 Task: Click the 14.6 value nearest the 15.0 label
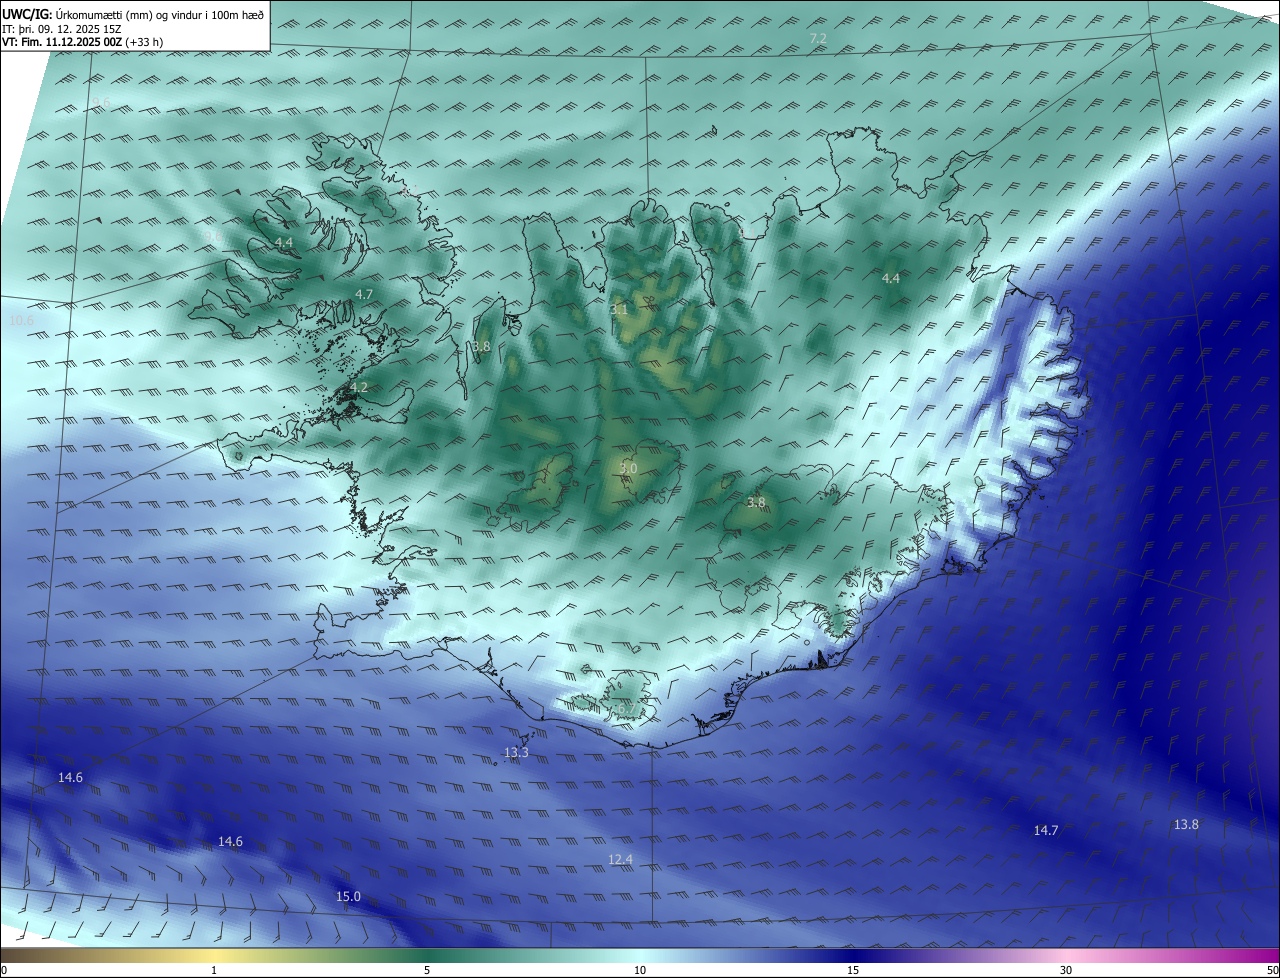pyautogui.click(x=230, y=842)
